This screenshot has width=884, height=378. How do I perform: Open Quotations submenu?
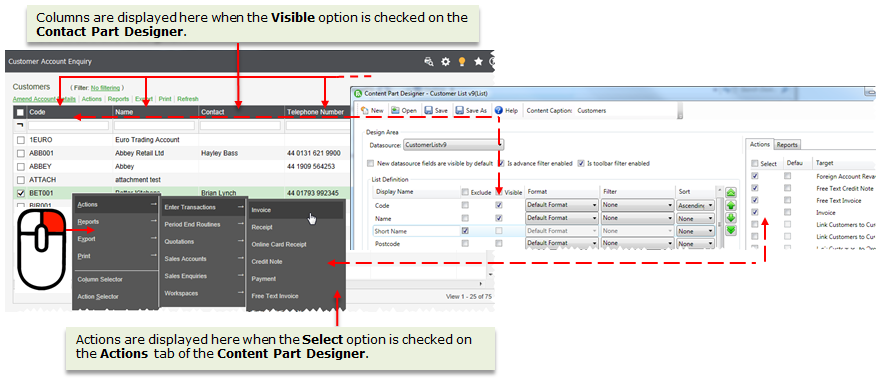tap(204, 241)
